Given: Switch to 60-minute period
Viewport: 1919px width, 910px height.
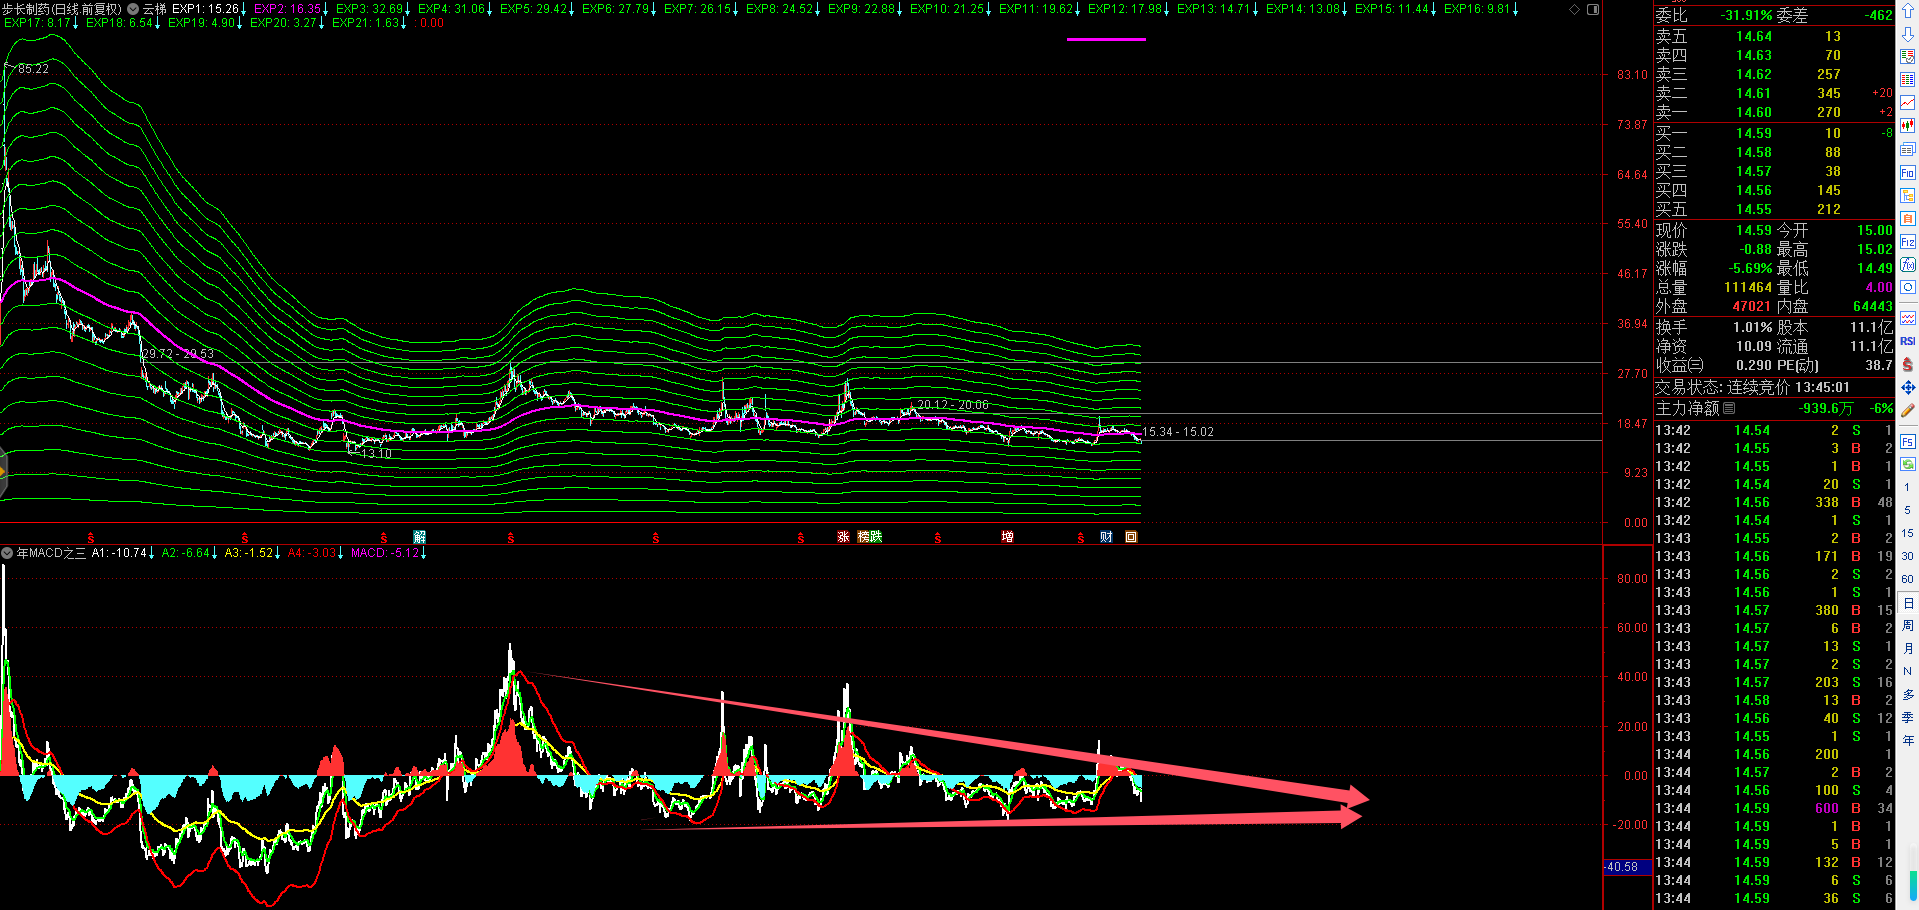Looking at the screenshot, I should click(1907, 579).
